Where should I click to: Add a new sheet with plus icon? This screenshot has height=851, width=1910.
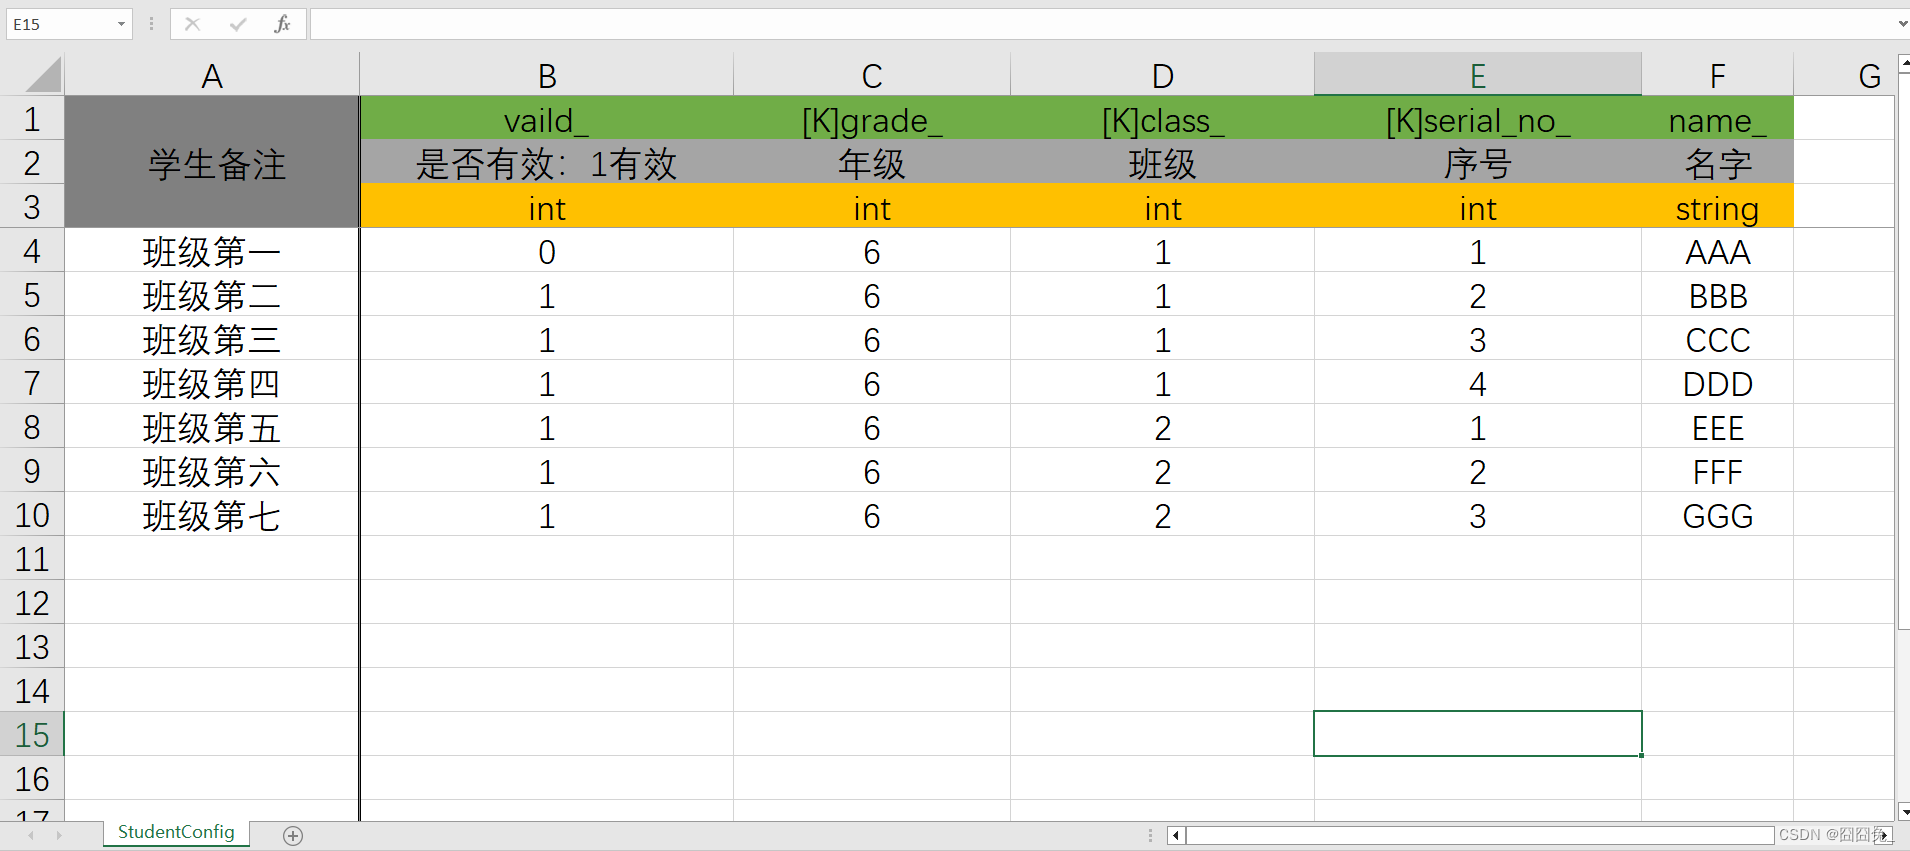293,836
